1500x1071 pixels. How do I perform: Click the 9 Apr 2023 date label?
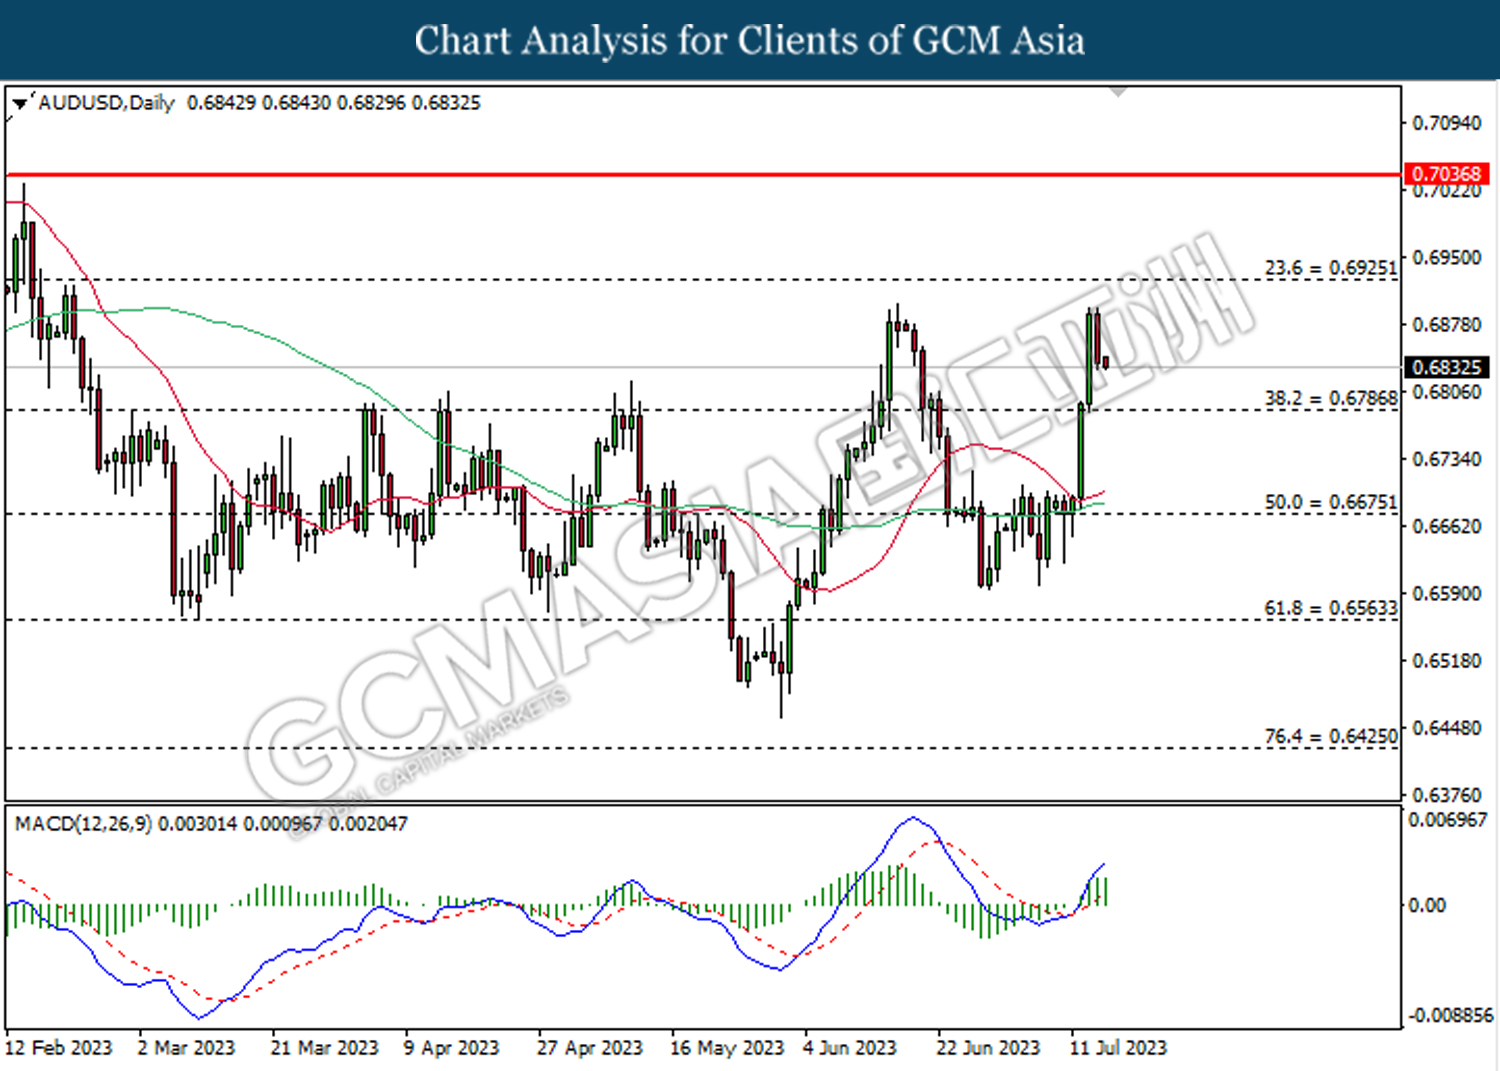451,1048
